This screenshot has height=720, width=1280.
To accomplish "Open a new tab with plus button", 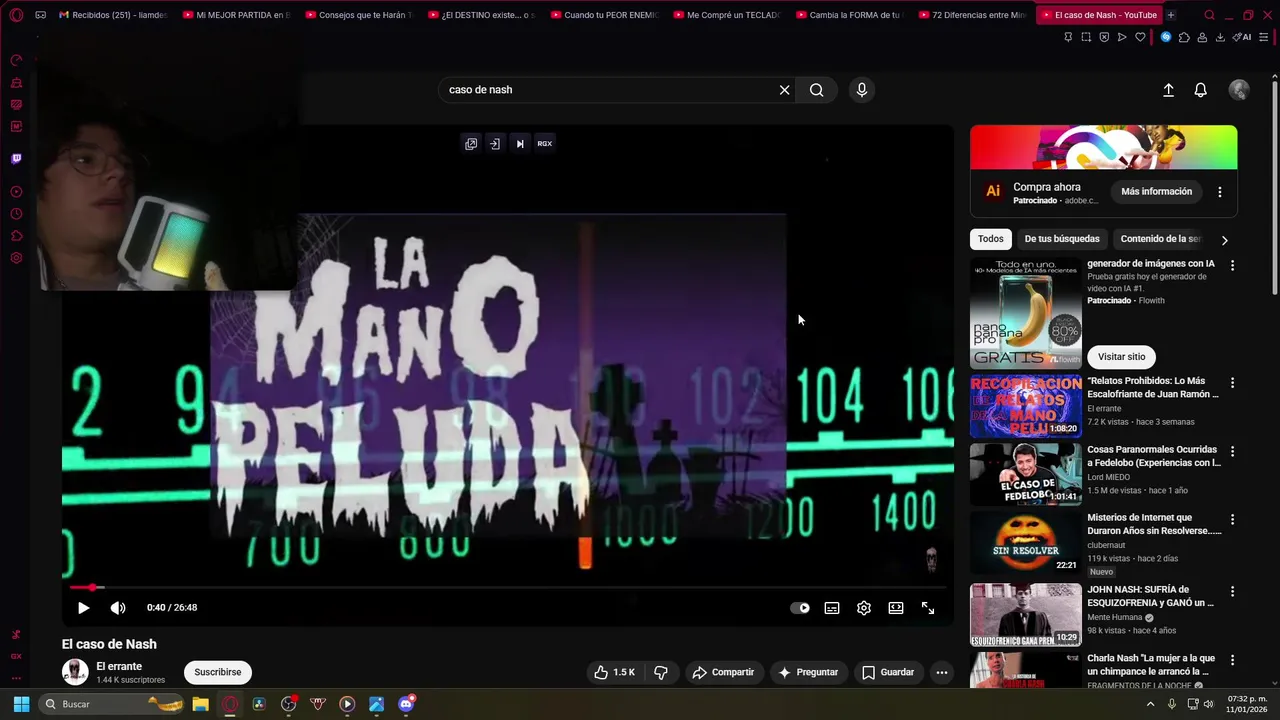I will point(1171,15).
